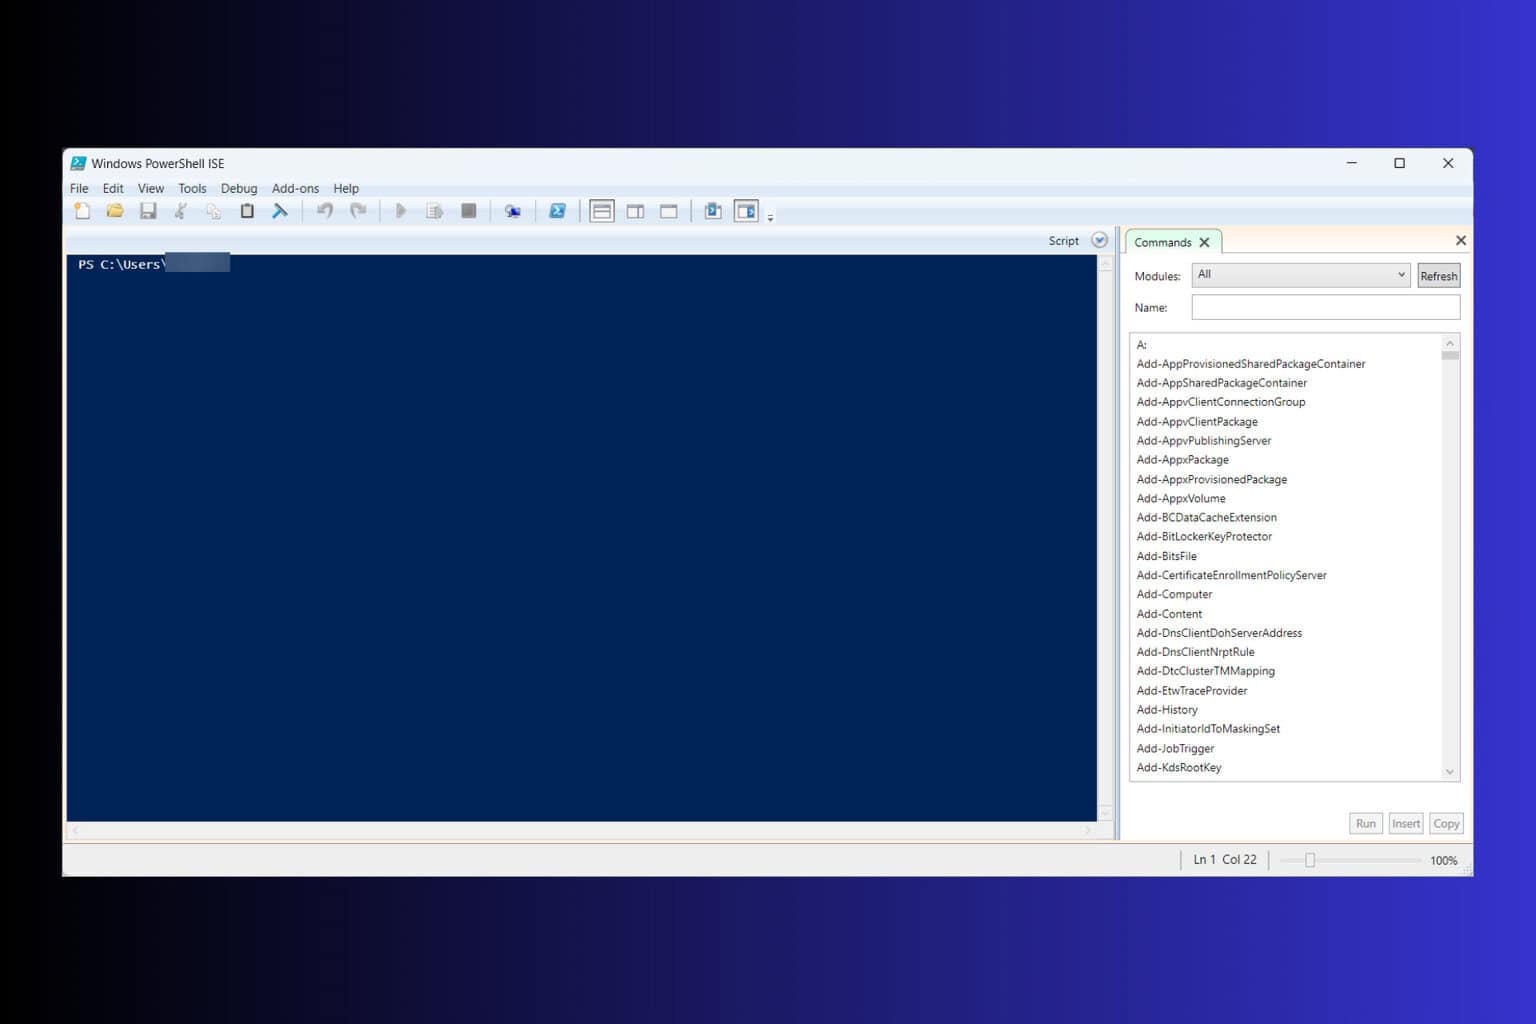Select Add-KdsRootKey command
This screenshot has height=1024, width=1536.
1179,768
